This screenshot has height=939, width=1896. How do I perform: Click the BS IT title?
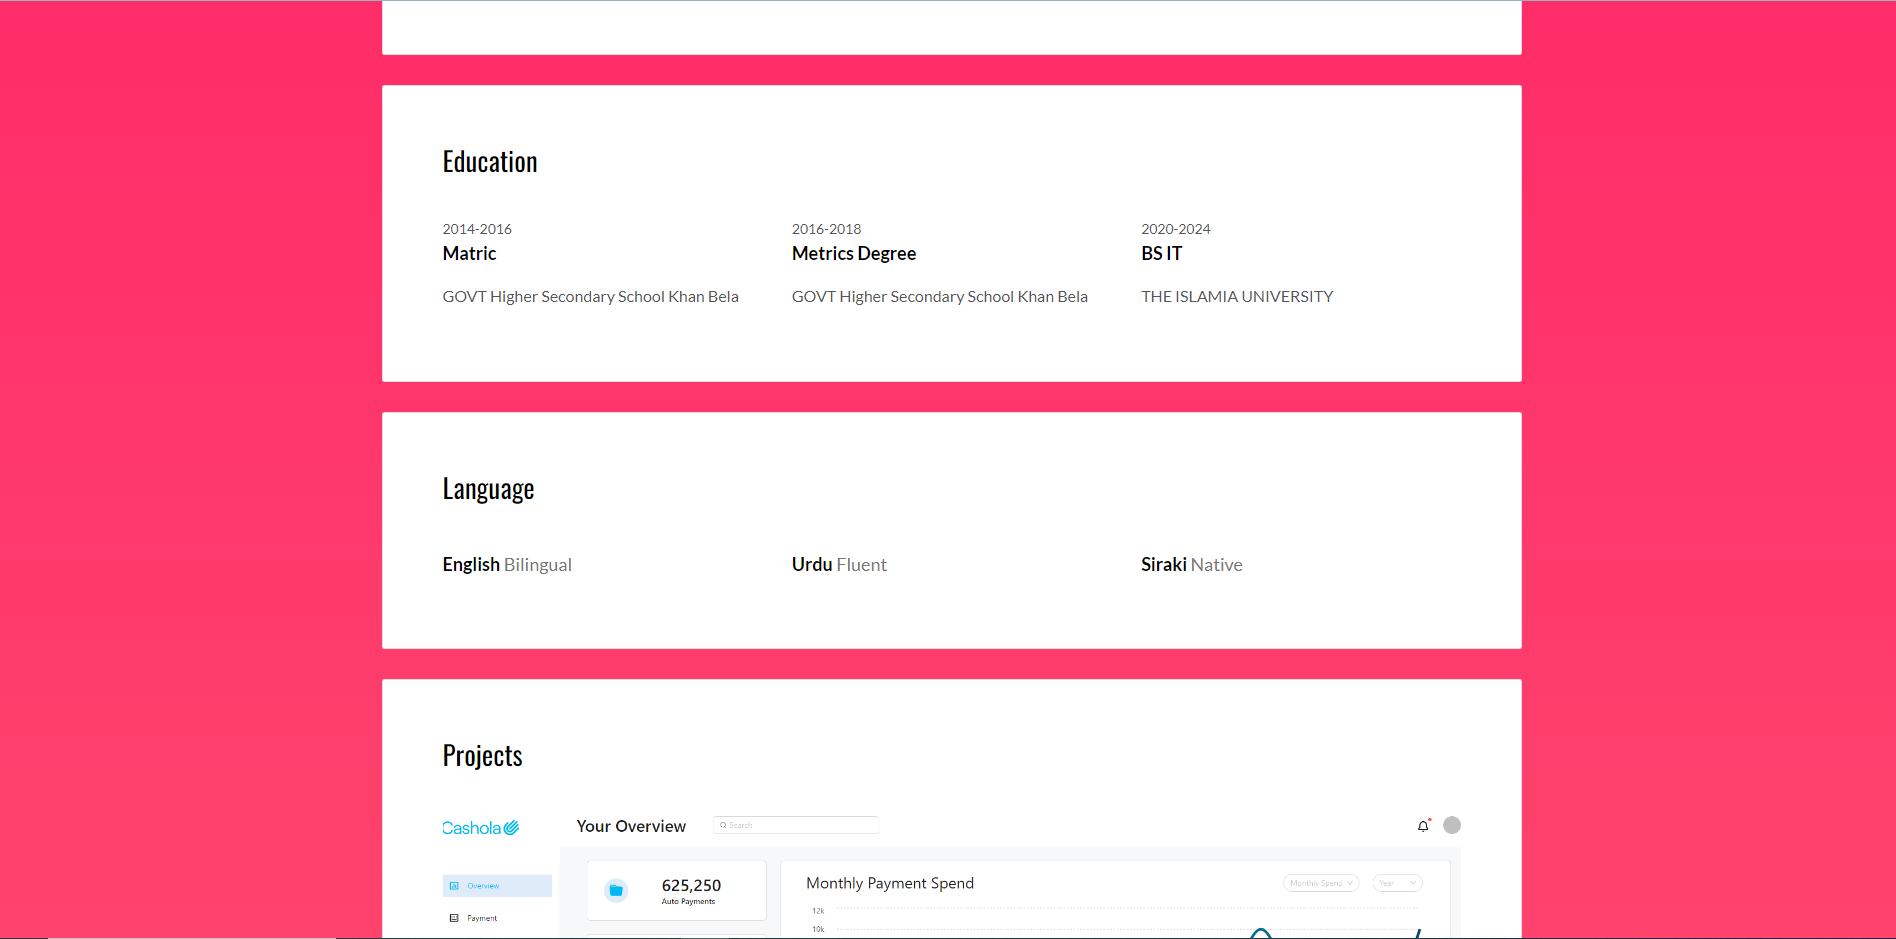(x=1161, y=254)
